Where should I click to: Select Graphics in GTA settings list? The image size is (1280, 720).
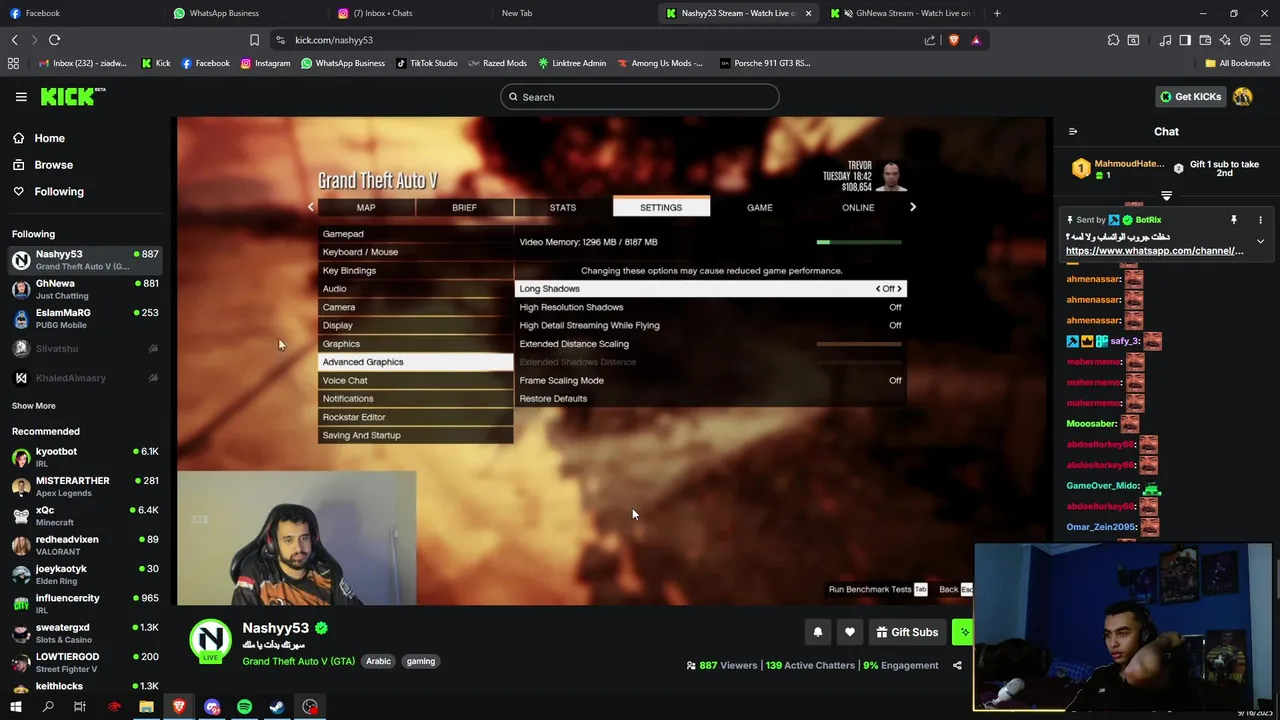tap(415, 344)
